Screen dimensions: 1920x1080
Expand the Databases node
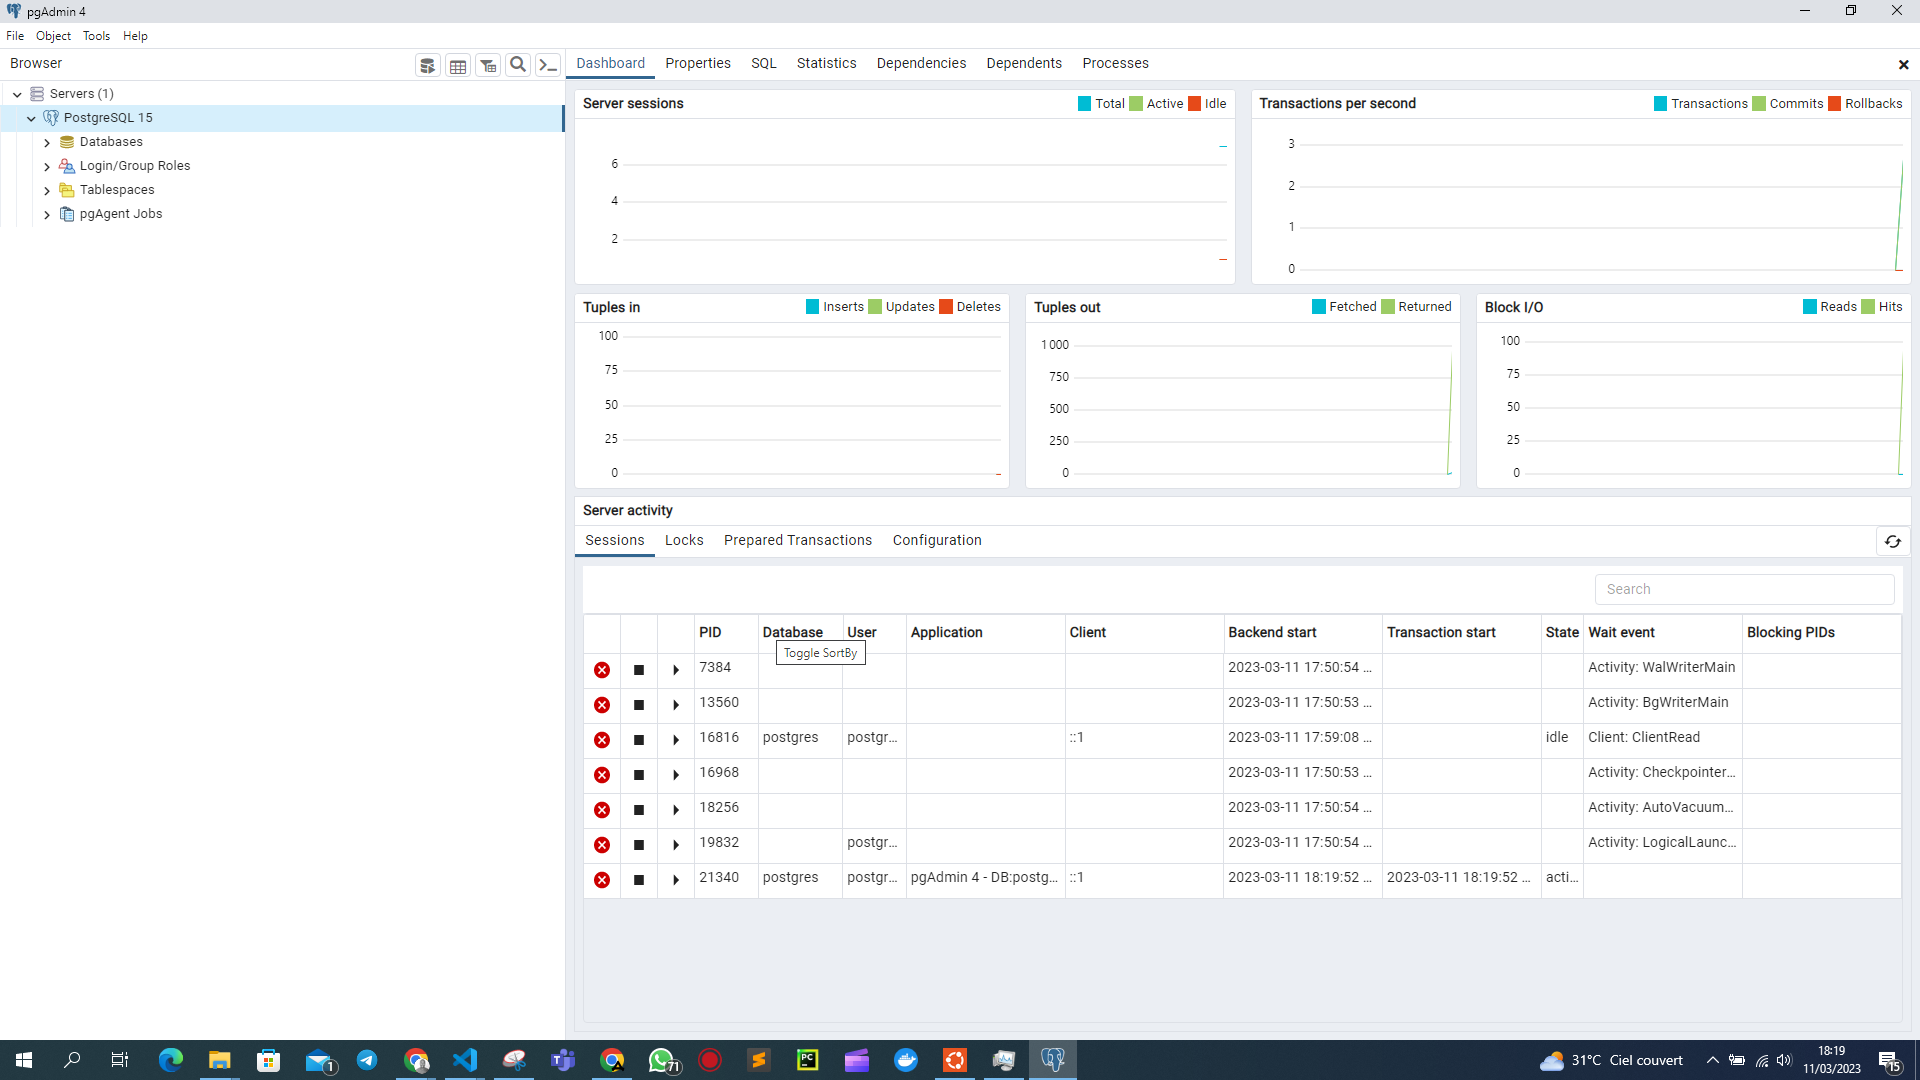[47, 142]
